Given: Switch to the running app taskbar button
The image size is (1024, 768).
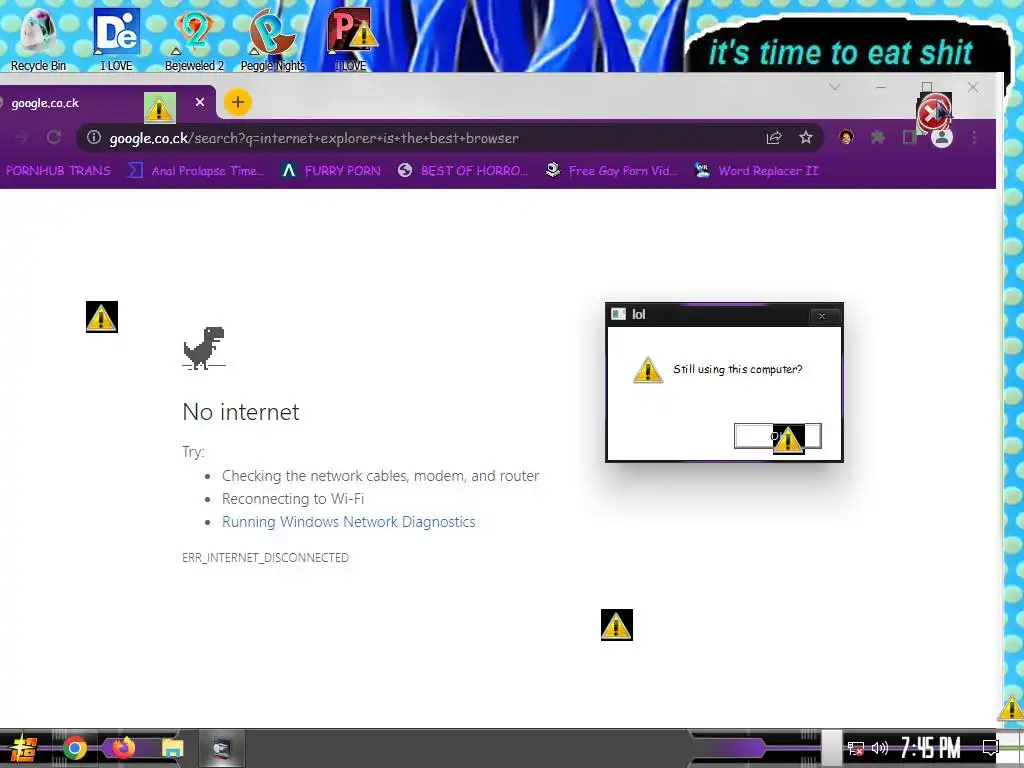Looking at the screenshot, I should [x=221, y=748].
